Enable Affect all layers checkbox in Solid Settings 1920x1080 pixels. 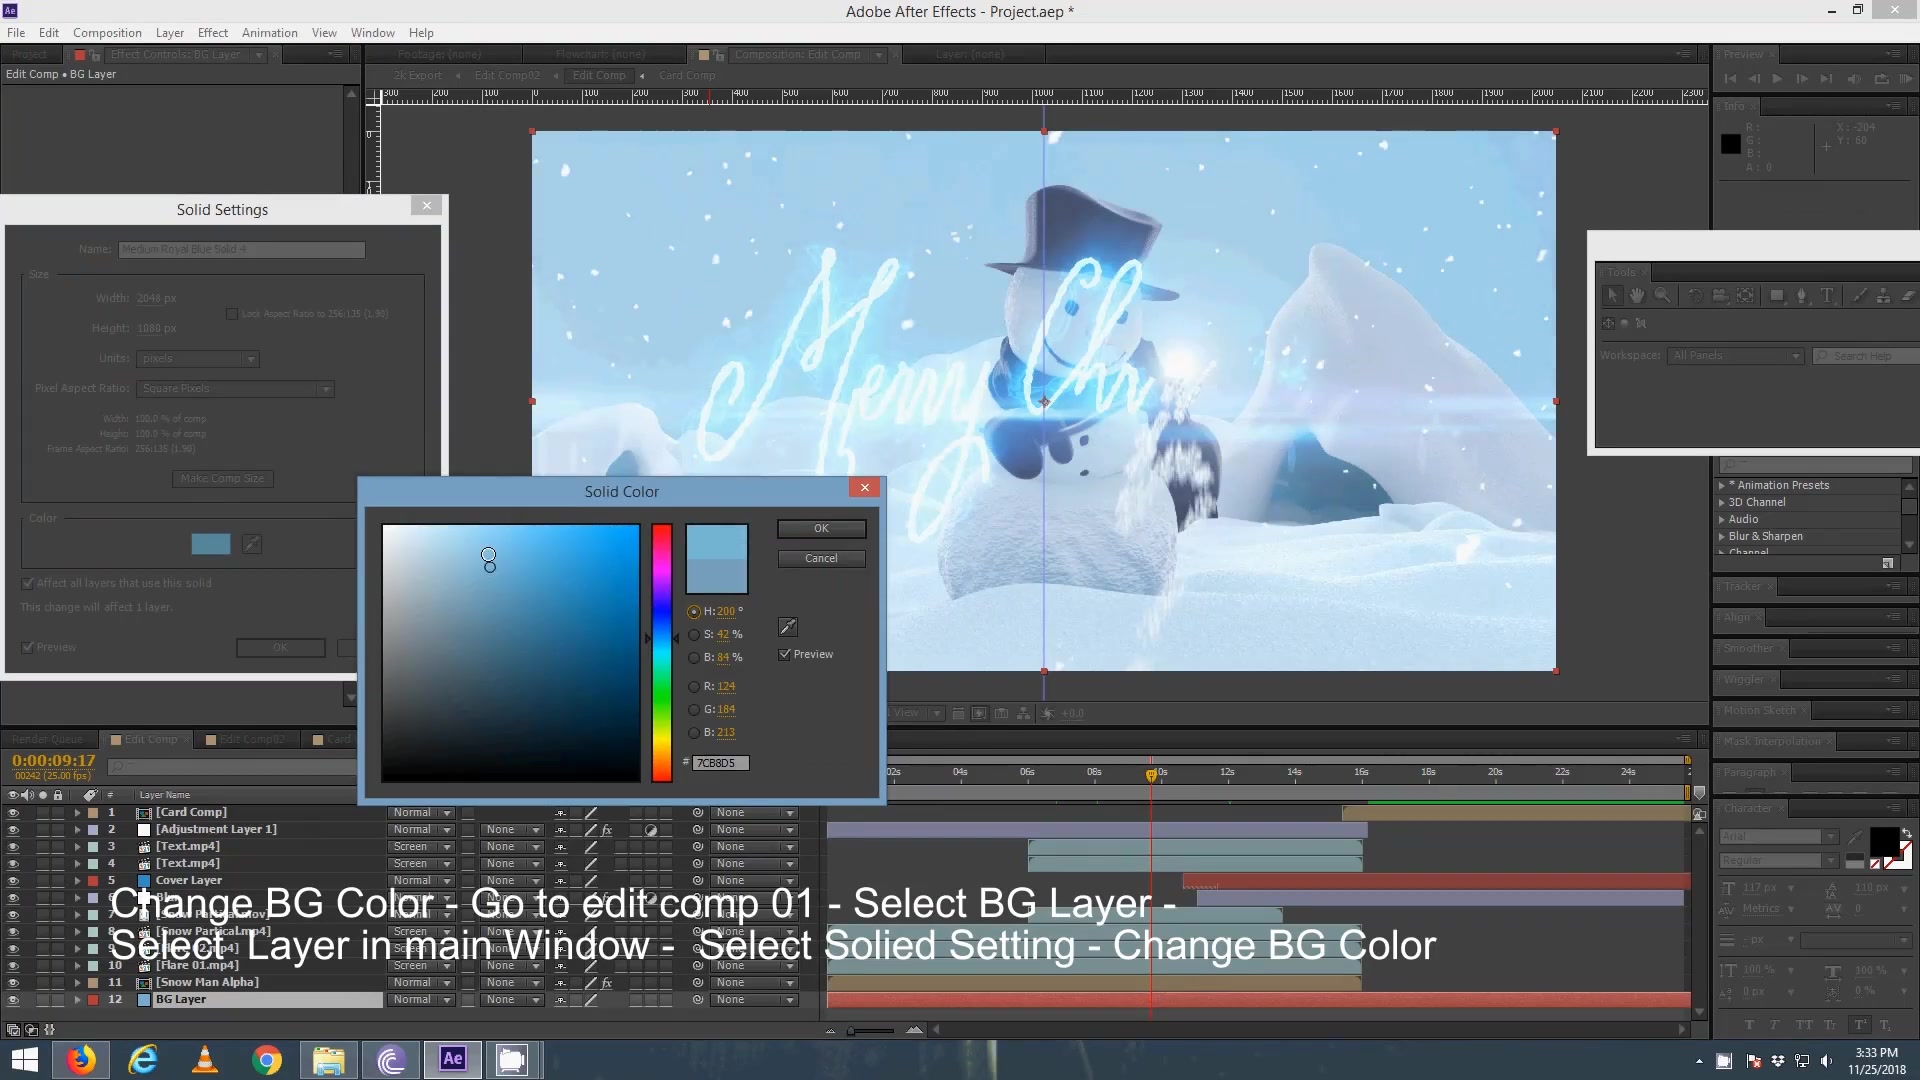(x=29, y=583)
